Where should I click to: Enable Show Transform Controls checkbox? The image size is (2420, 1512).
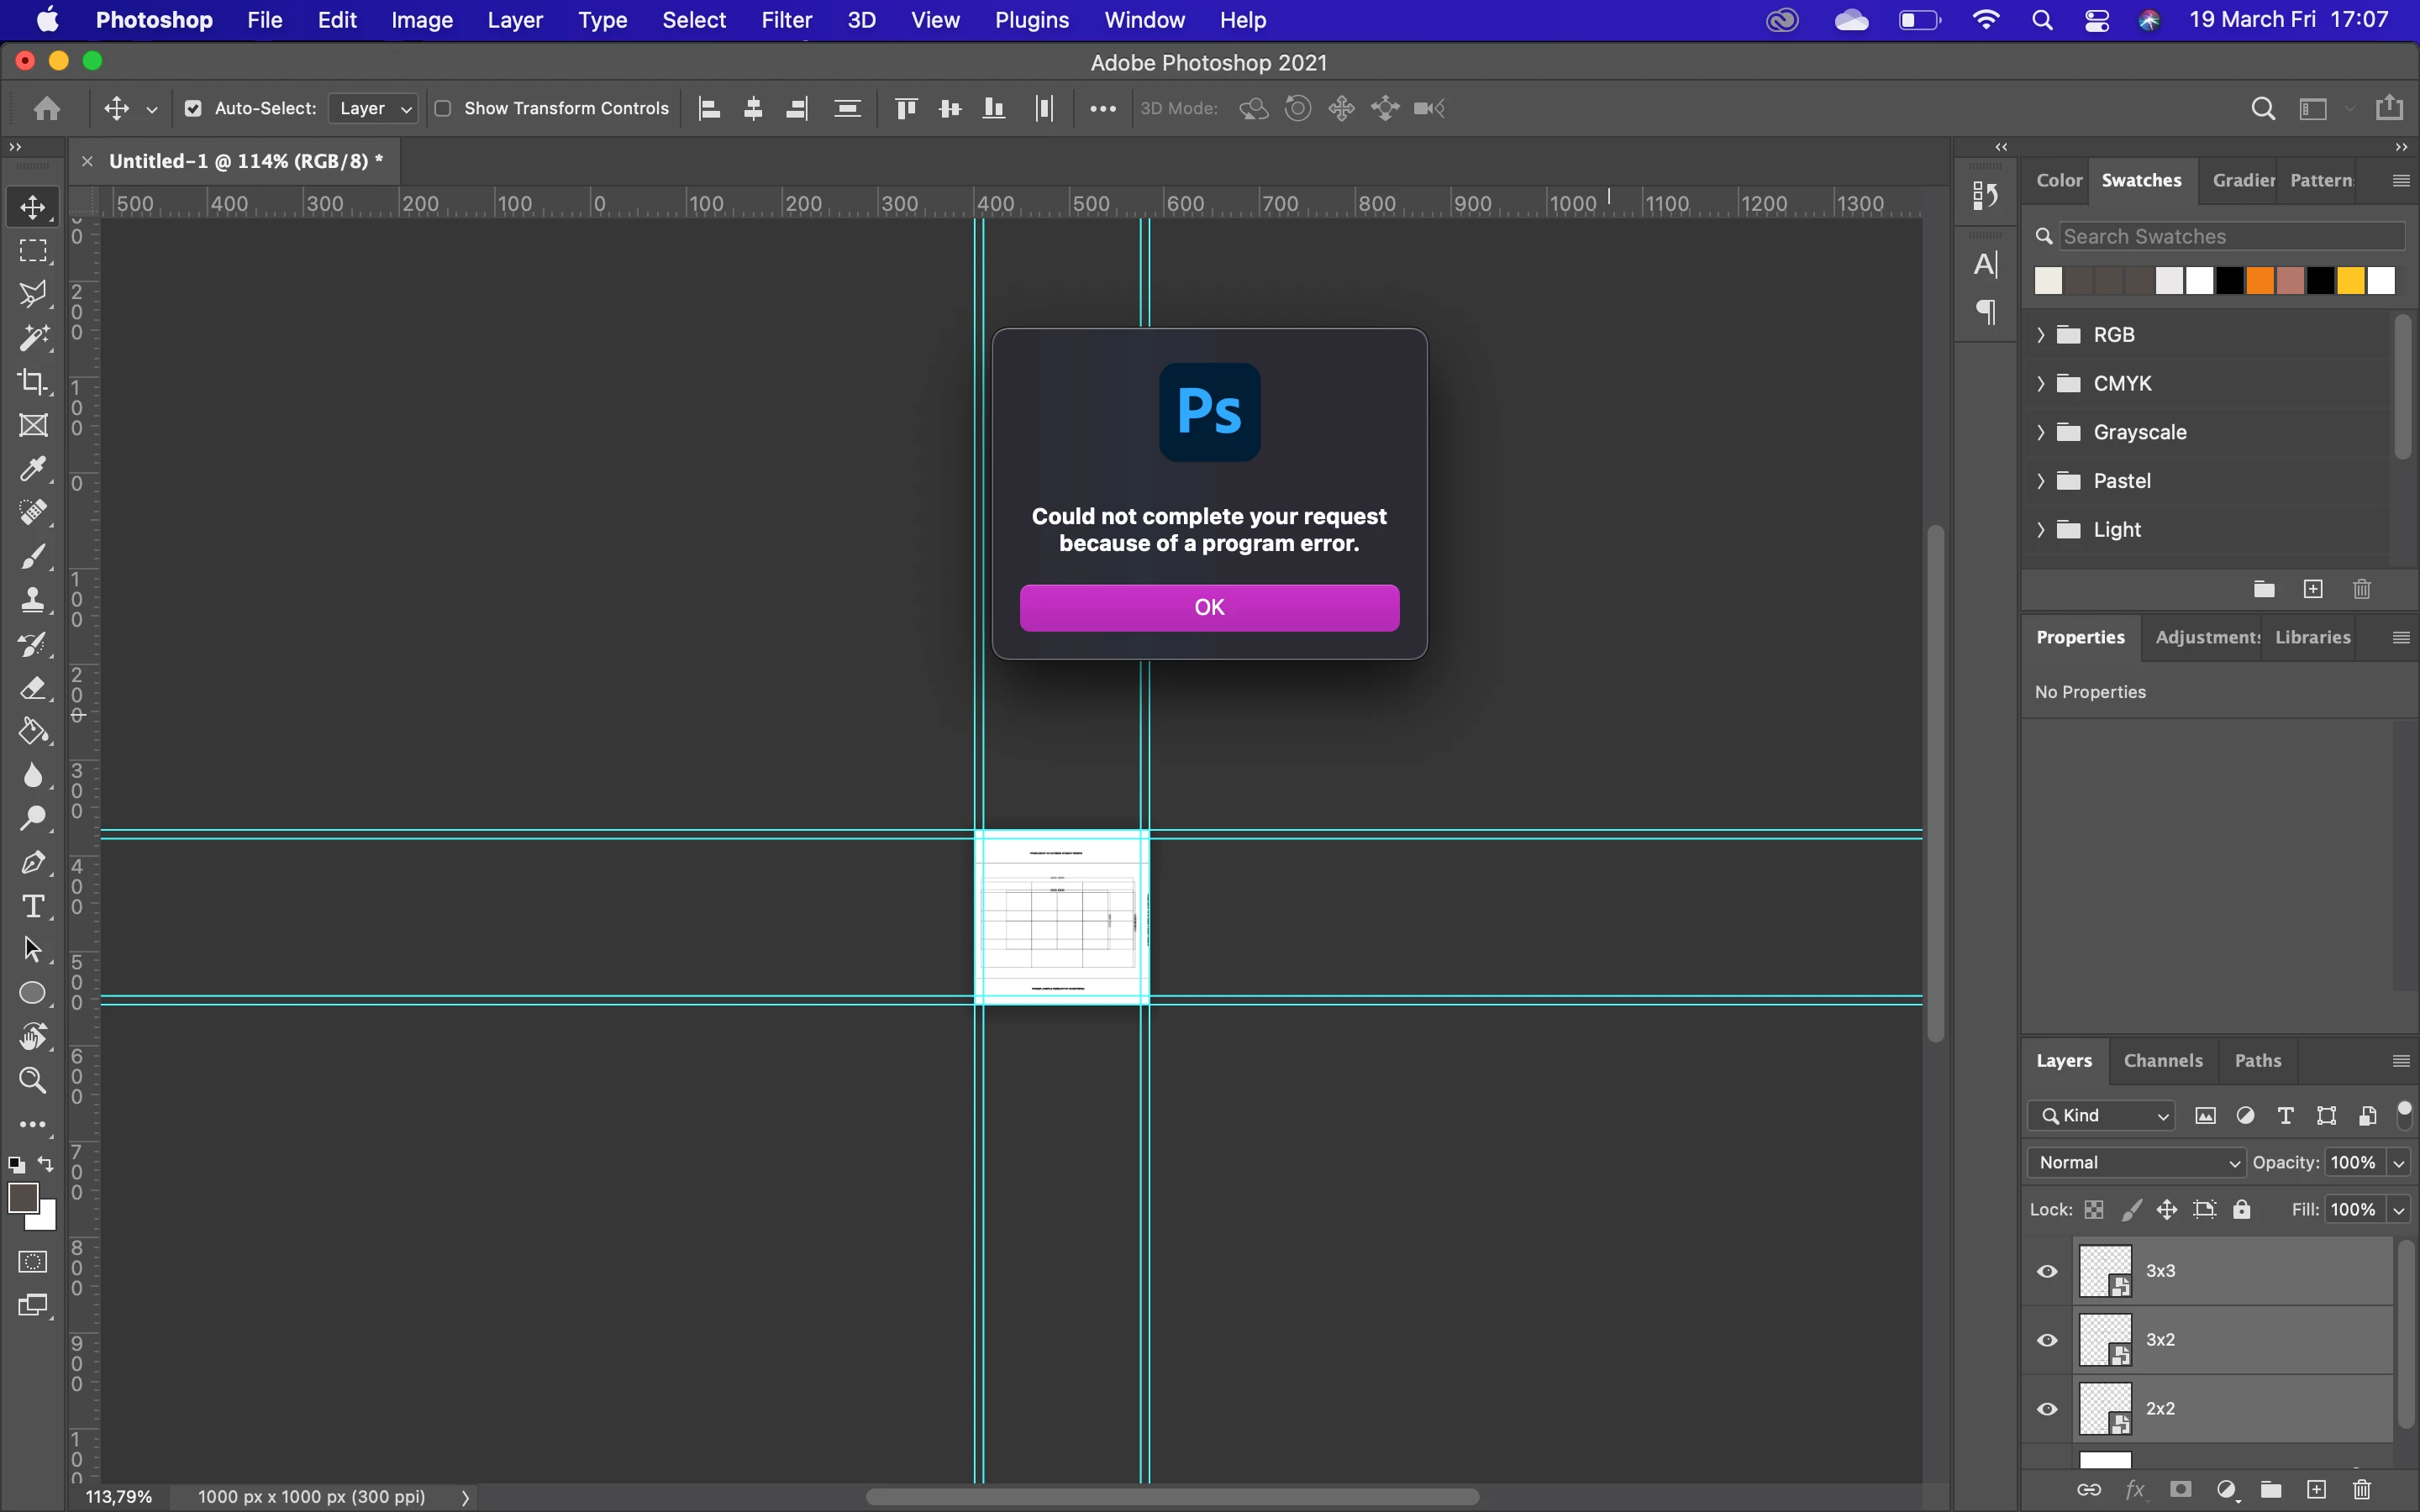tap(443, 108)
